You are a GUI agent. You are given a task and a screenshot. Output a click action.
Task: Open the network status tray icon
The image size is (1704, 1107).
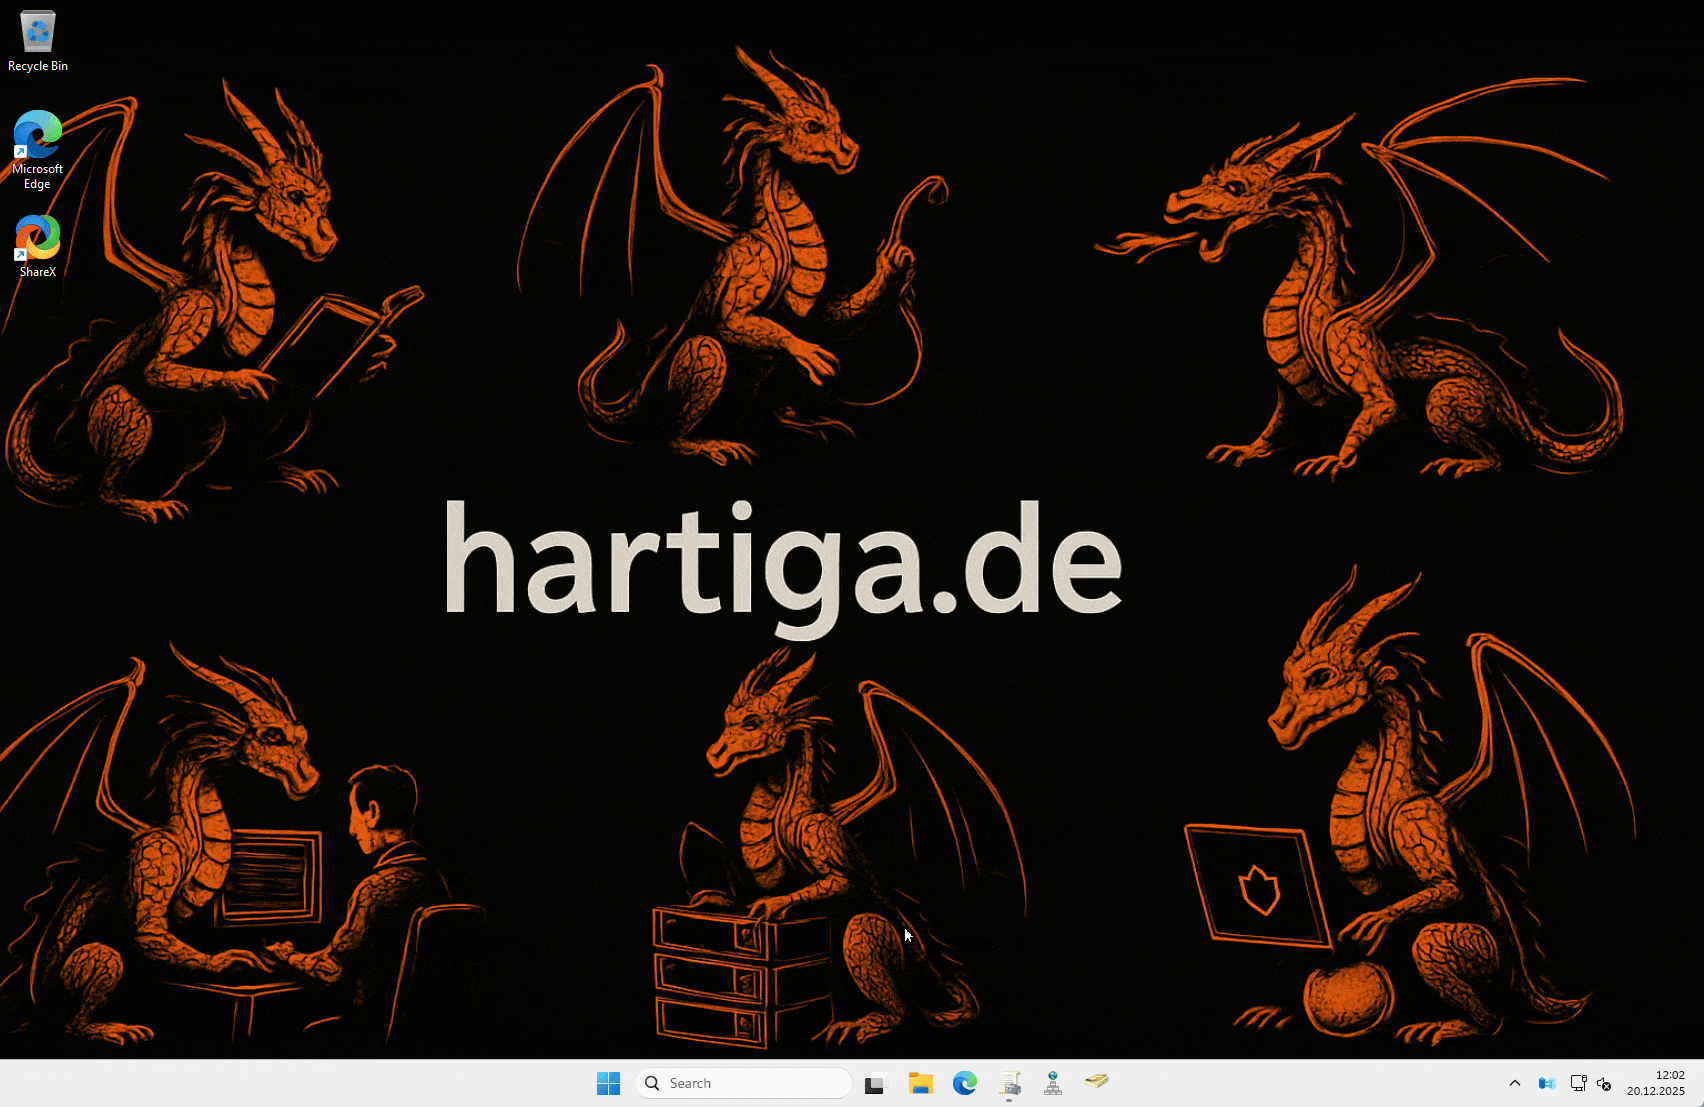[1578, 1083]
